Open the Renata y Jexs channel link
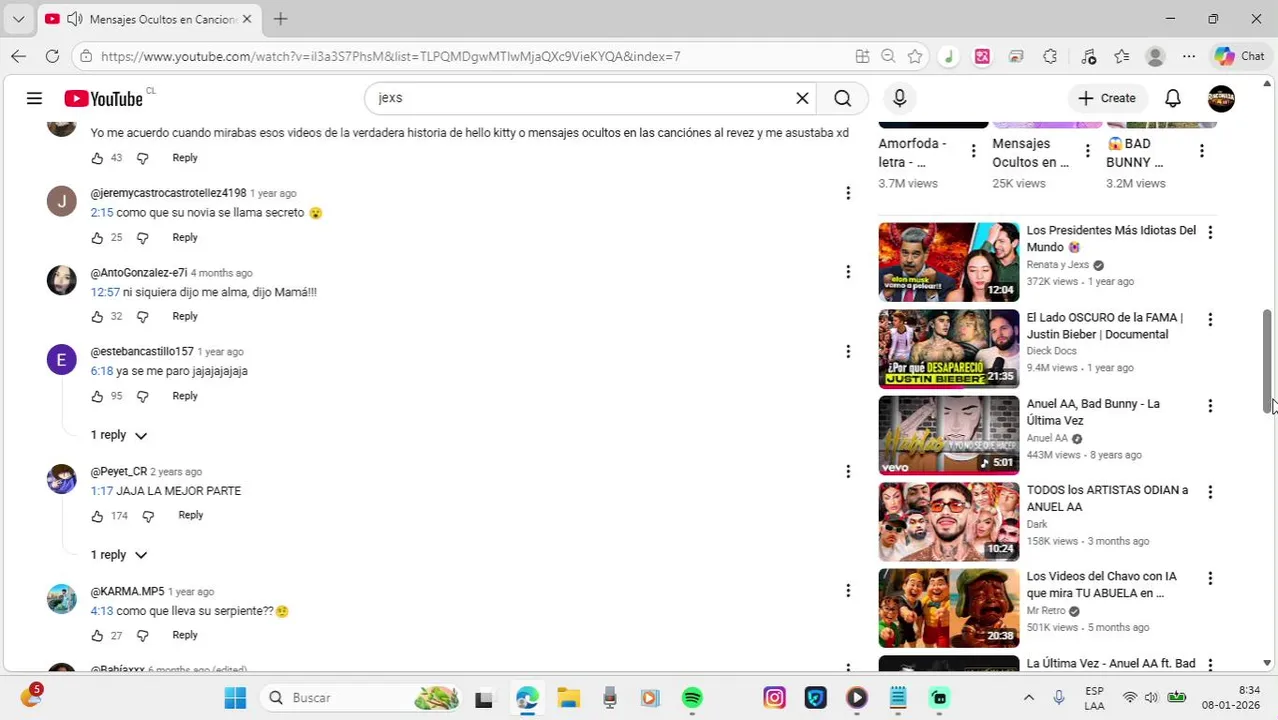This screenshot has height=720, width=1278. click(x=1057, y=265)
